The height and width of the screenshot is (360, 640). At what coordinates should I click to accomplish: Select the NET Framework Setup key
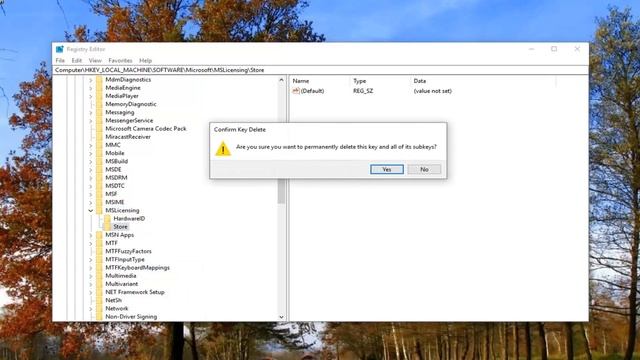click(135, 292)
